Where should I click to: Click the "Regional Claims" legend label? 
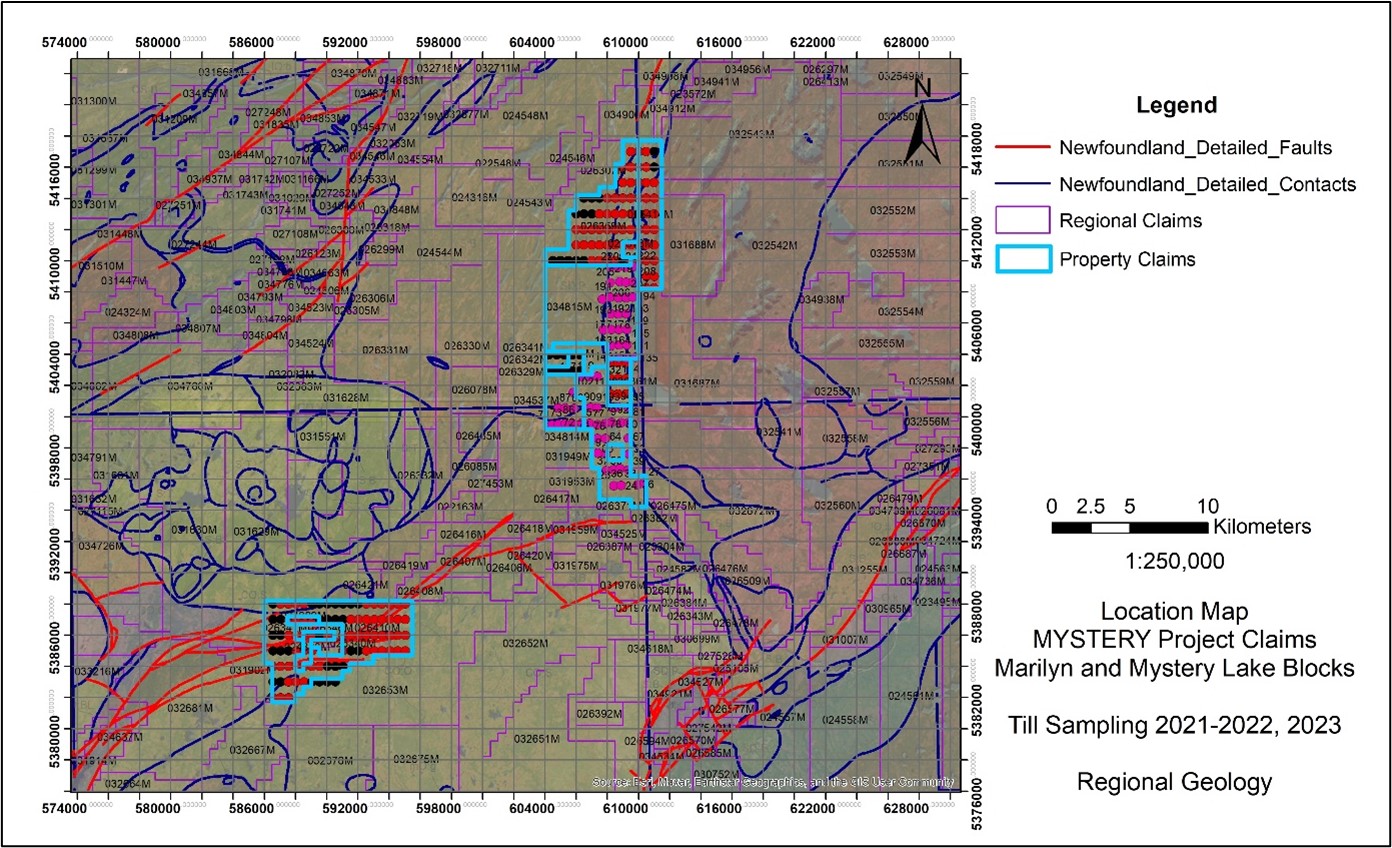pyautogui.click(x=1131, y=221)
